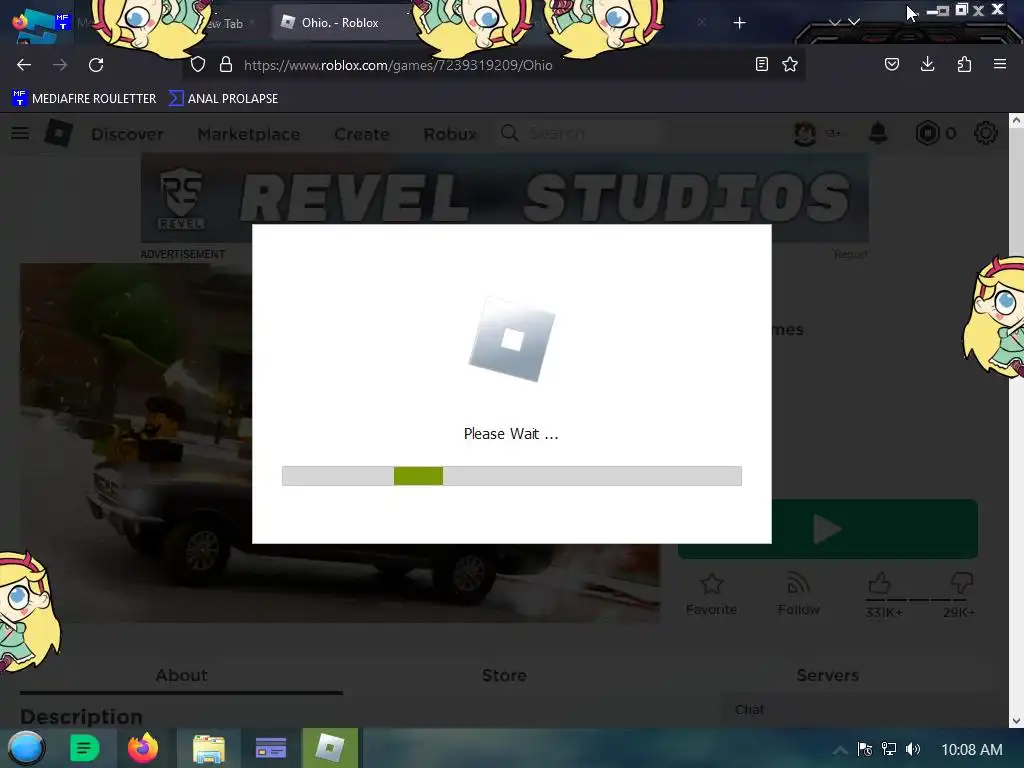Open the user avatar profile icon
This screenshot has height=768, width=1024.
805,133
